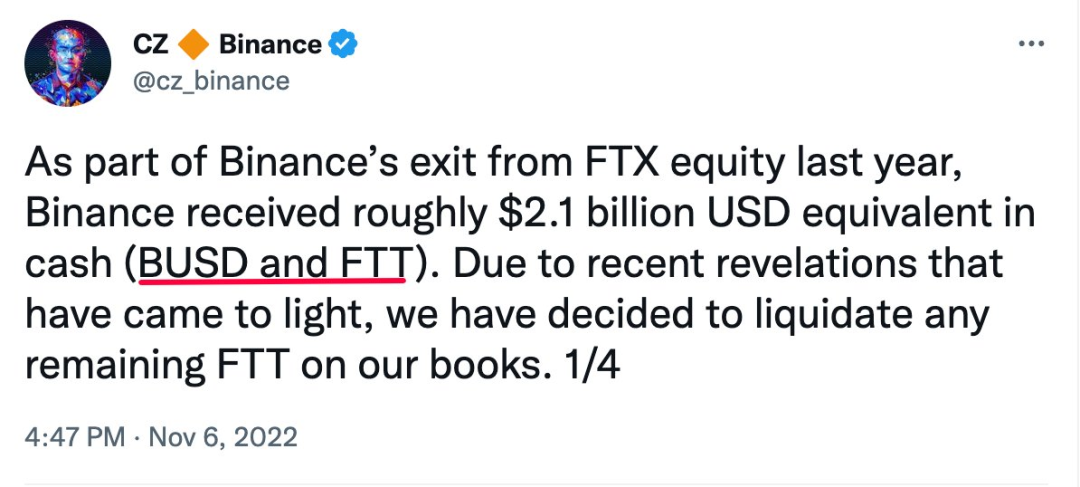Click "Binance" in the display name
The height and width of the screenshot is (487, 1080).
coord(270,45)
